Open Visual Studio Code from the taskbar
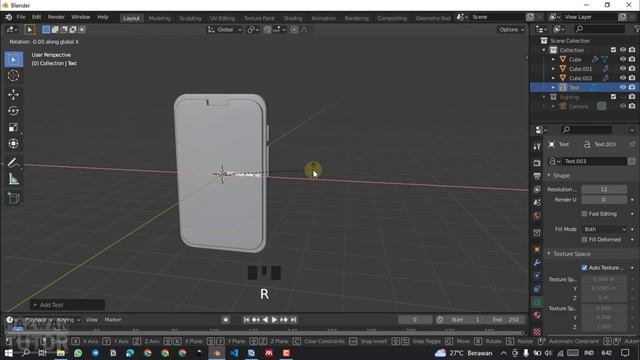The width and height of the screenshot is (640, 360). (234, 353)
